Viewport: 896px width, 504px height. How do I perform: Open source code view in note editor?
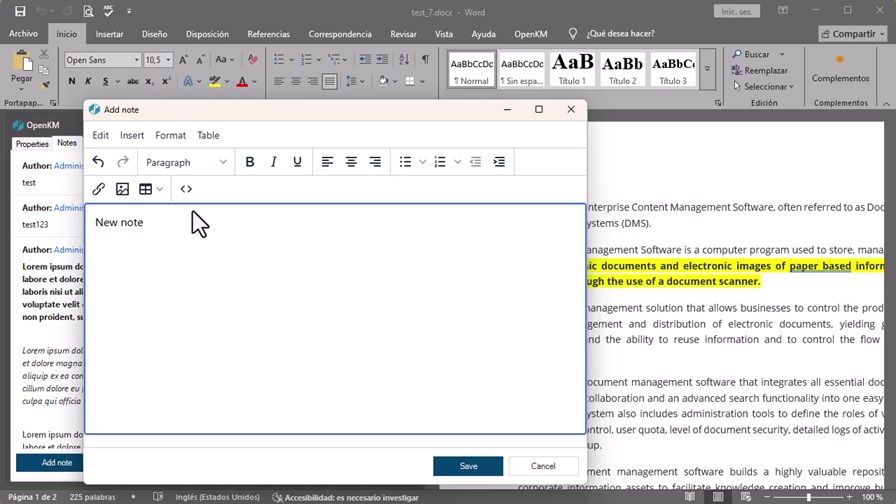[186, 189]
